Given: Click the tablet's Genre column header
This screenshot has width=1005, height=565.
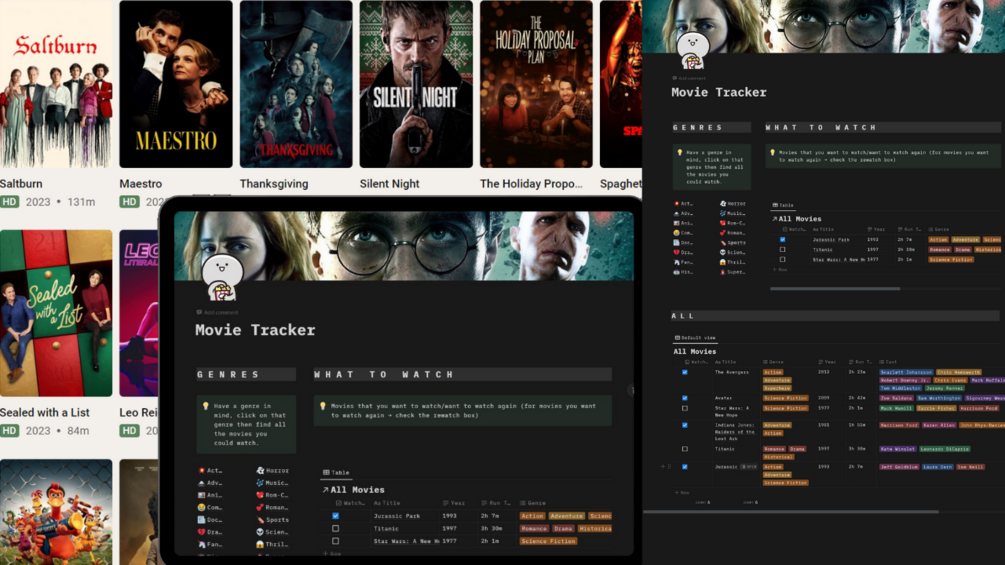Looking at the screenshot, I should tap(533, 503).
